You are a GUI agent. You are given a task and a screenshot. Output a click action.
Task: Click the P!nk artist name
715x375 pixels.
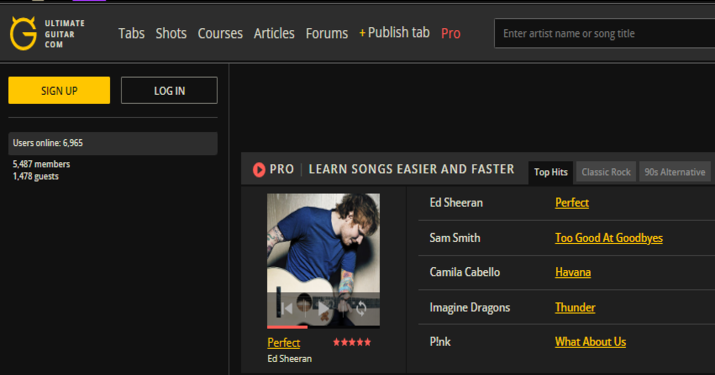pos(440,342)
